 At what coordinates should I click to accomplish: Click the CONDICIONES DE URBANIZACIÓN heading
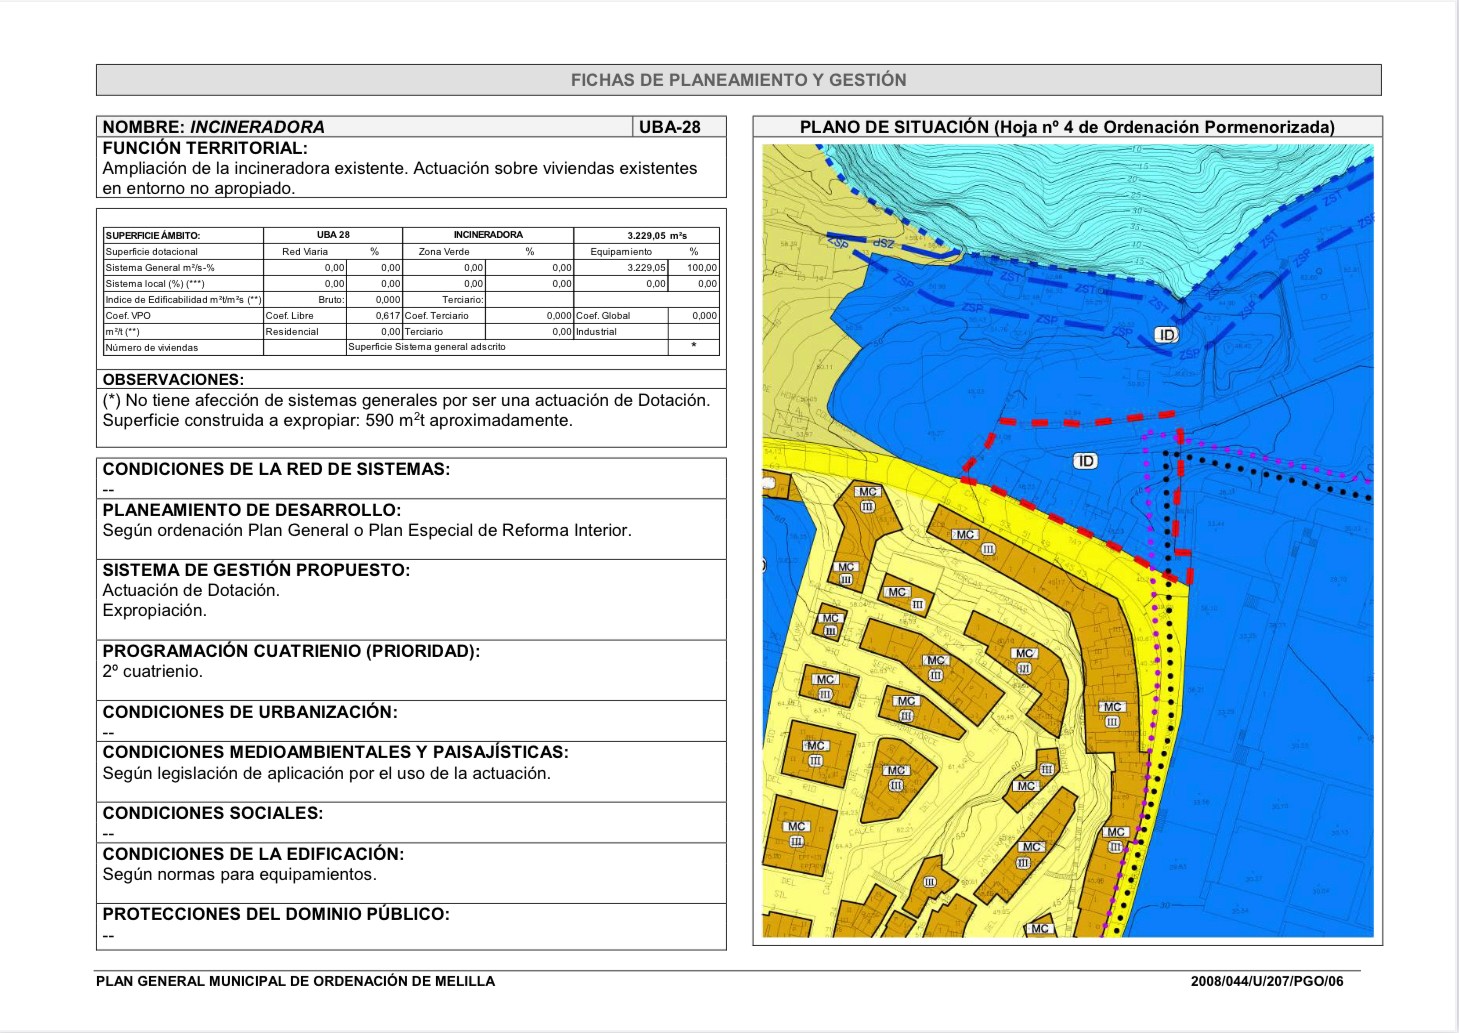[x=250, y=712]
